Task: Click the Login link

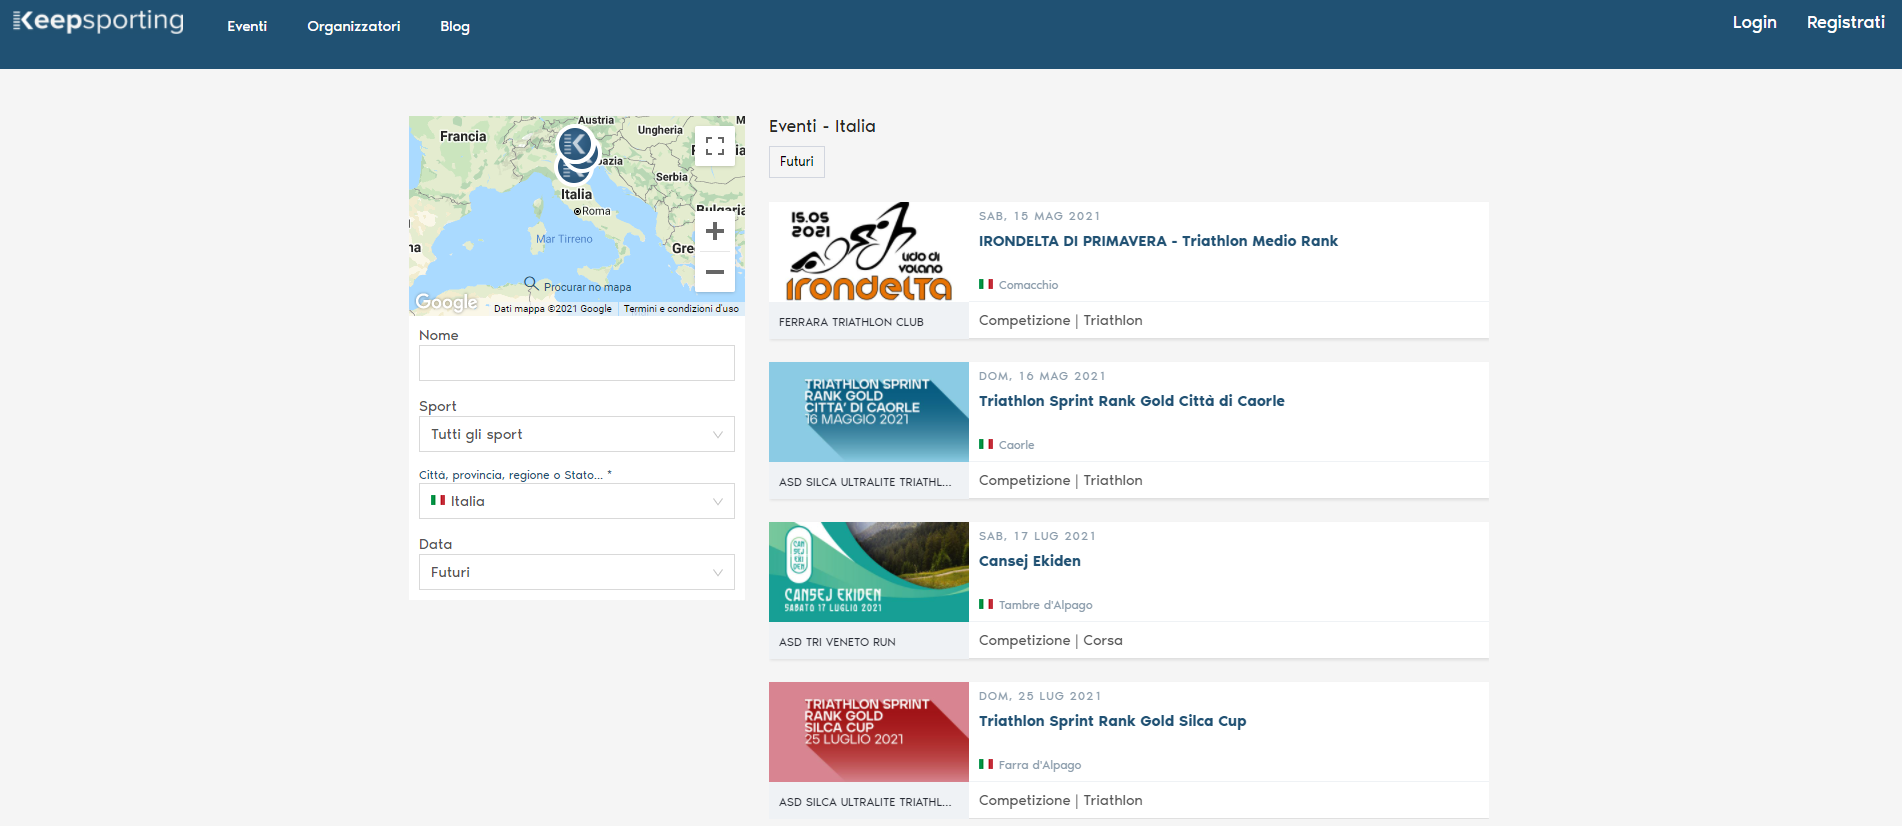Action: (1754, 22)
